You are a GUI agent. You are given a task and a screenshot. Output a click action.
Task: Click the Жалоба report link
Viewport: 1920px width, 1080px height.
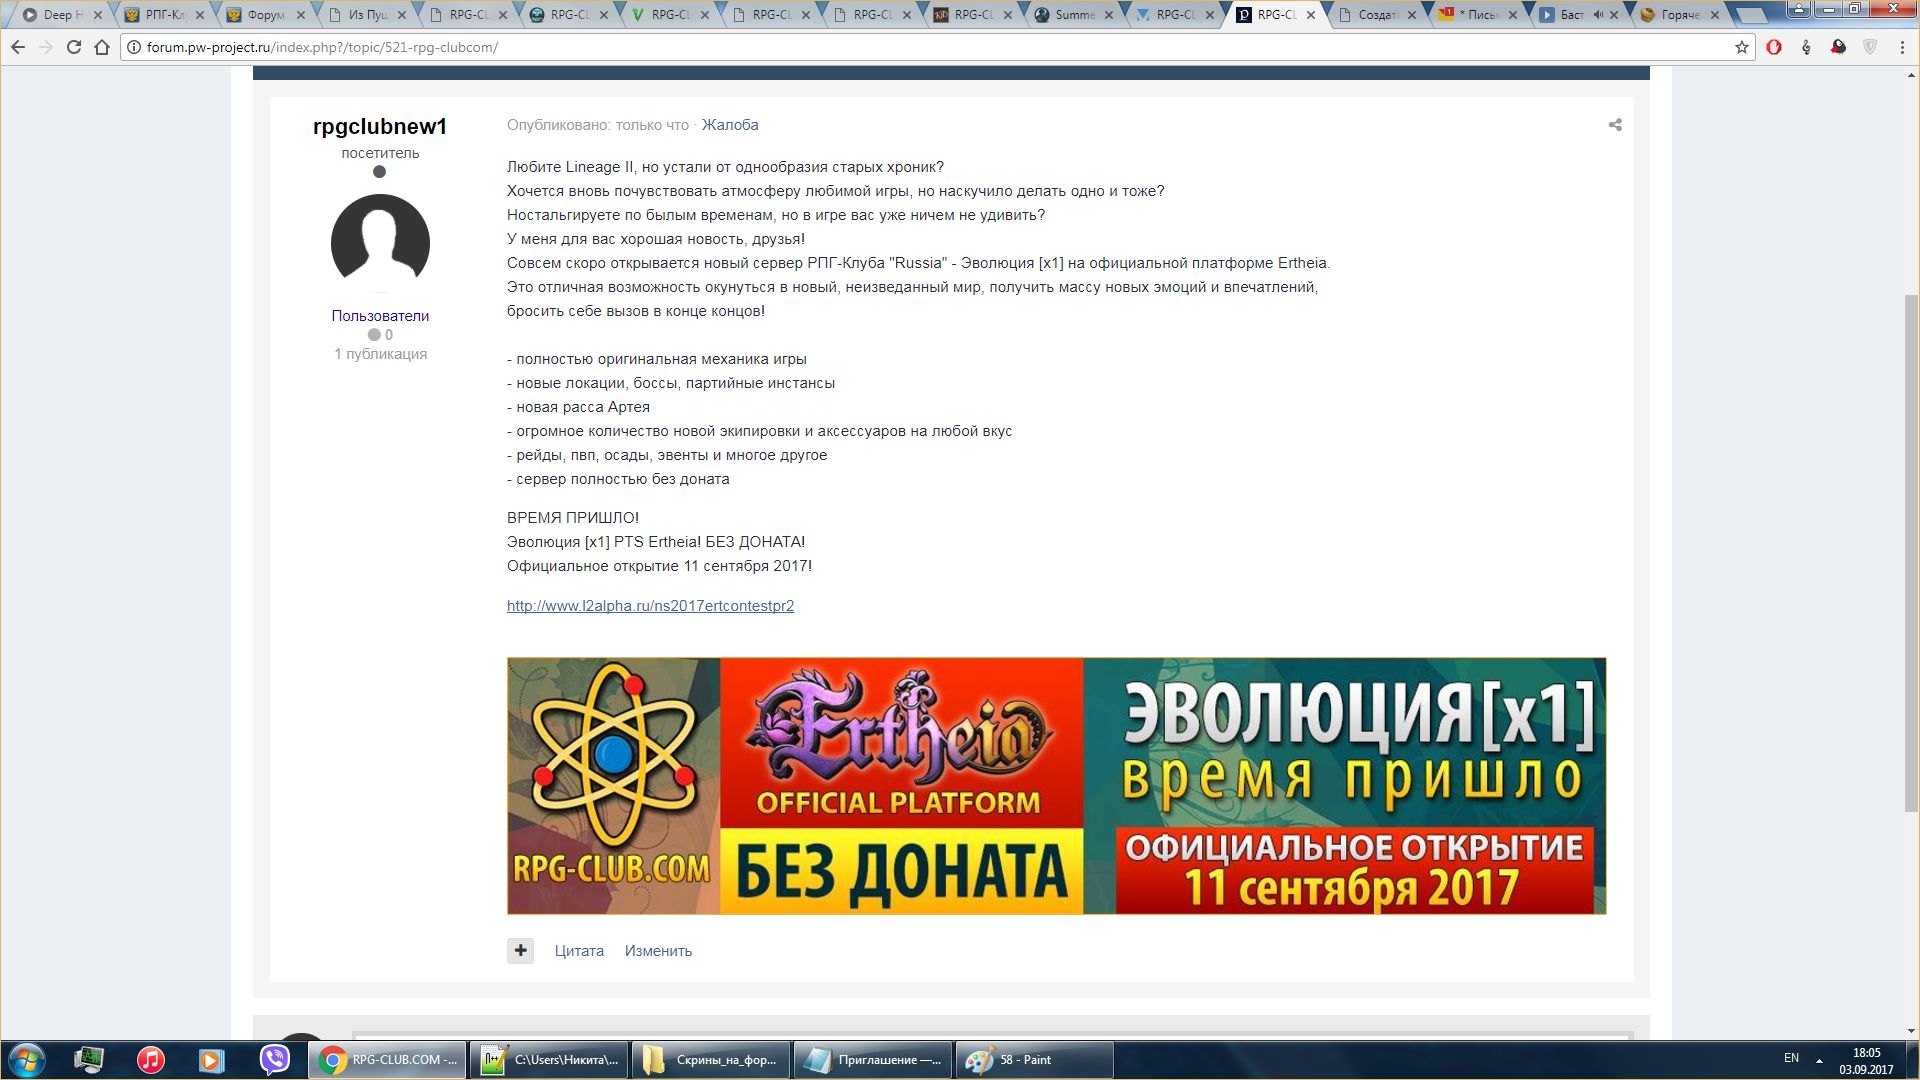(730, 125)
